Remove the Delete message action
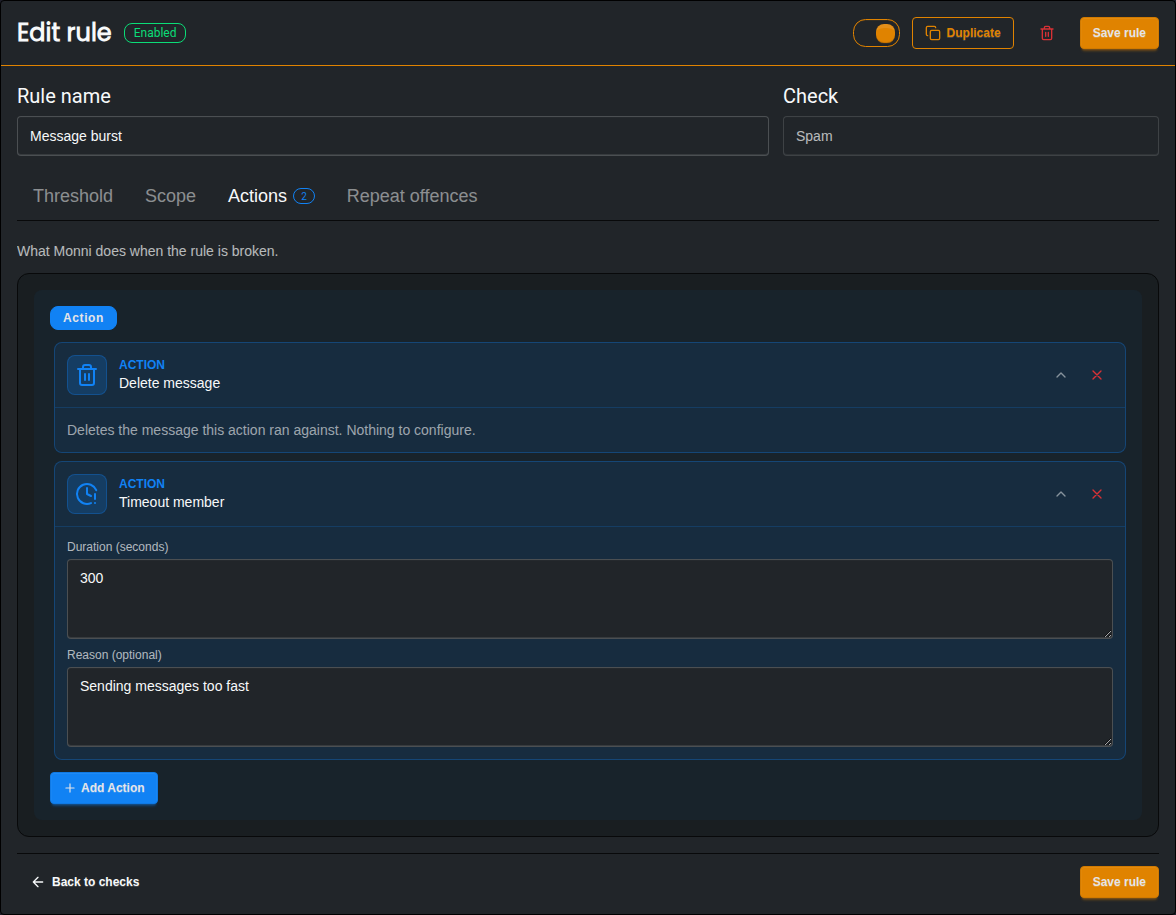Screen dimensions: 1176x915 pos(1096,375)
